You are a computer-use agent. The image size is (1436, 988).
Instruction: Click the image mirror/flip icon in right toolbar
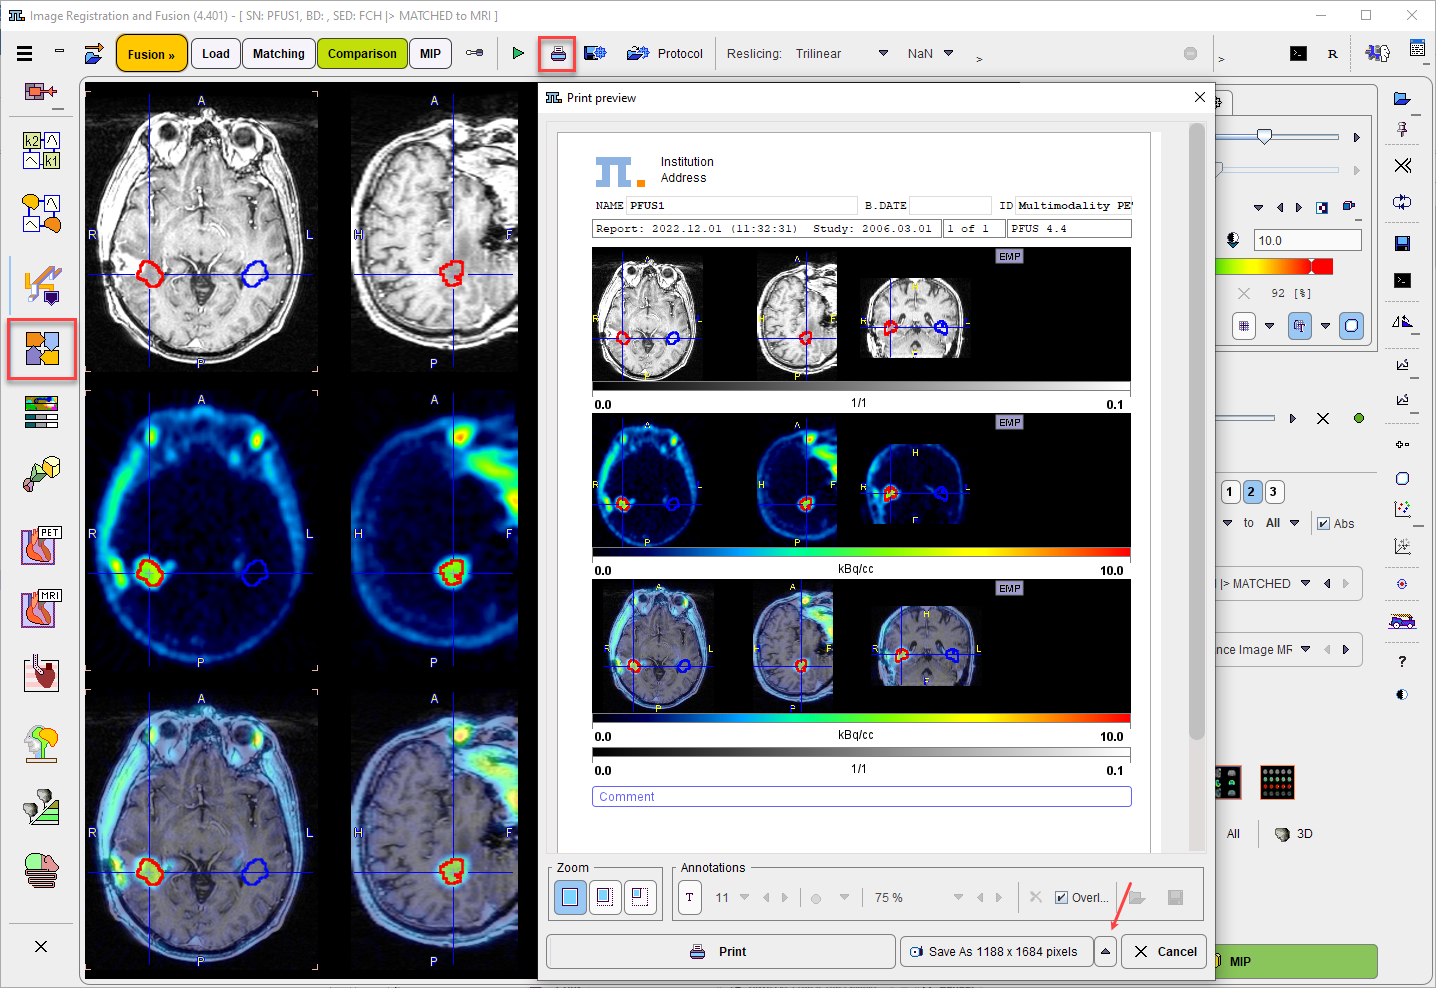pyautogui.click(x=1402, y=321)
